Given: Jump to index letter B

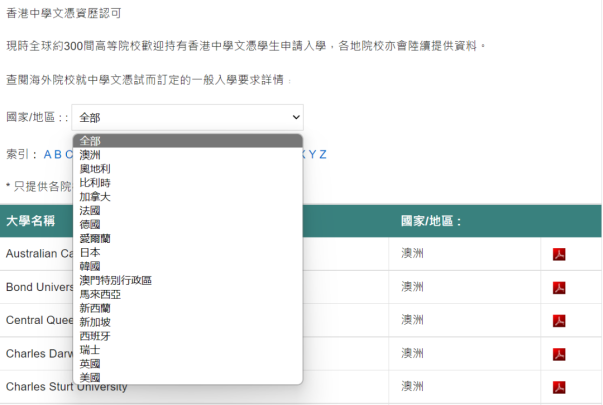Looking at the screenshot, I should point(58,154).
